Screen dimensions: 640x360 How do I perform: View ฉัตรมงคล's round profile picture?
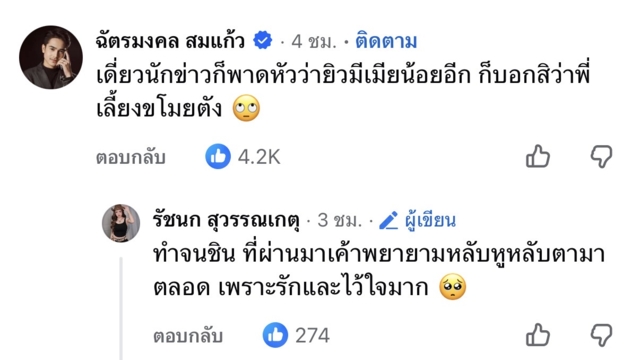51,57
